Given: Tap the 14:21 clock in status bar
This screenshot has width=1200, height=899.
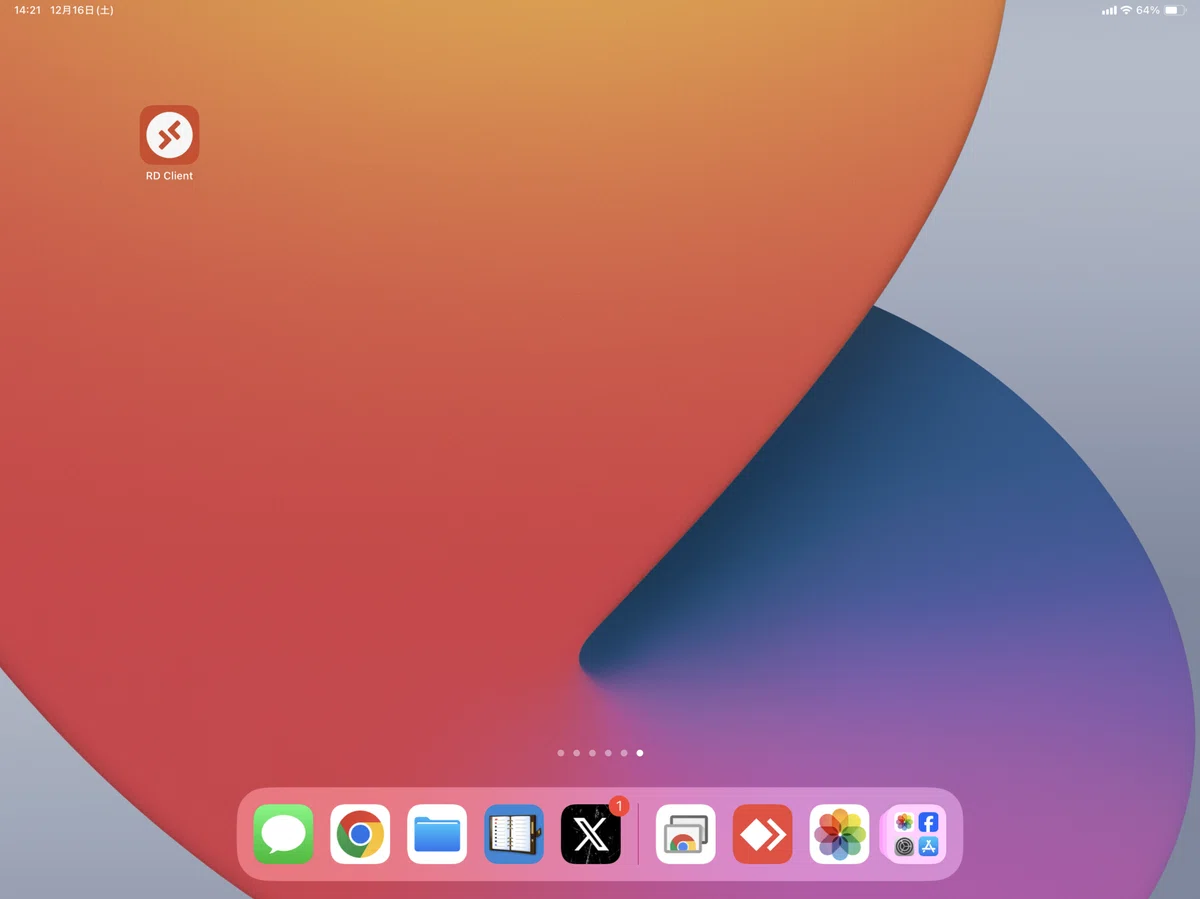Looking at the screenshot, I should (27, 10).
